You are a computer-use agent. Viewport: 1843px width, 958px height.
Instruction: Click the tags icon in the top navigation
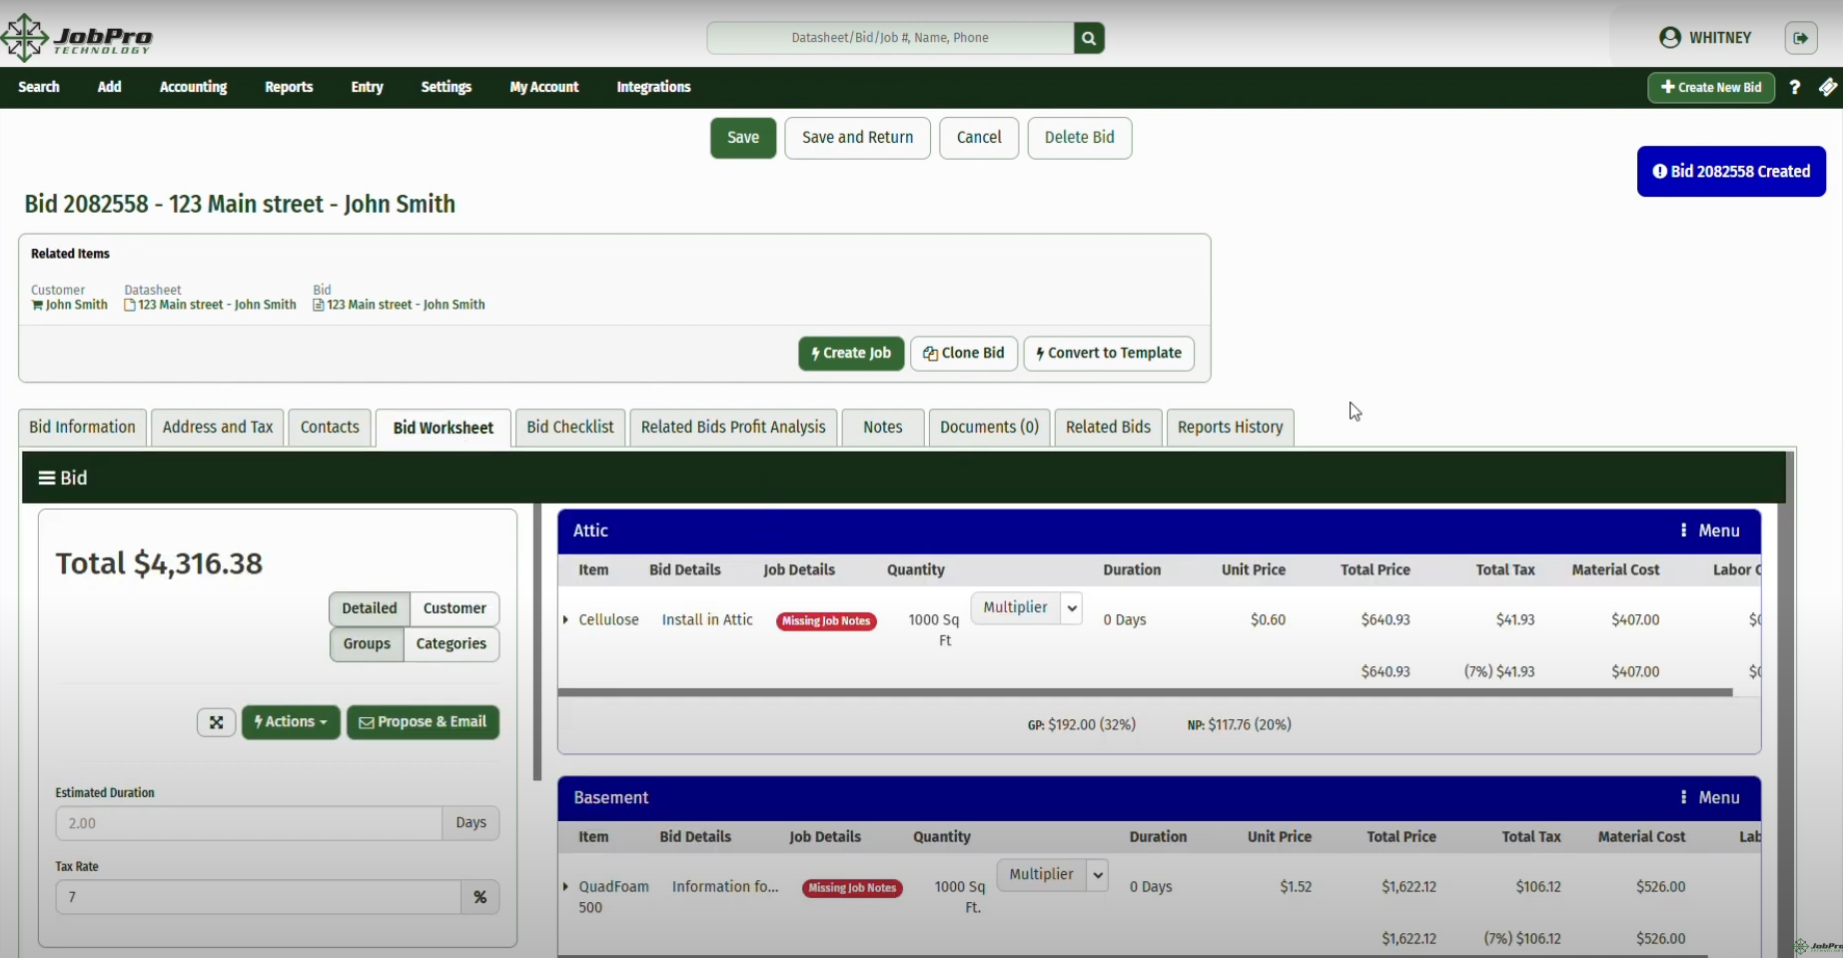tap(1828, 87)
